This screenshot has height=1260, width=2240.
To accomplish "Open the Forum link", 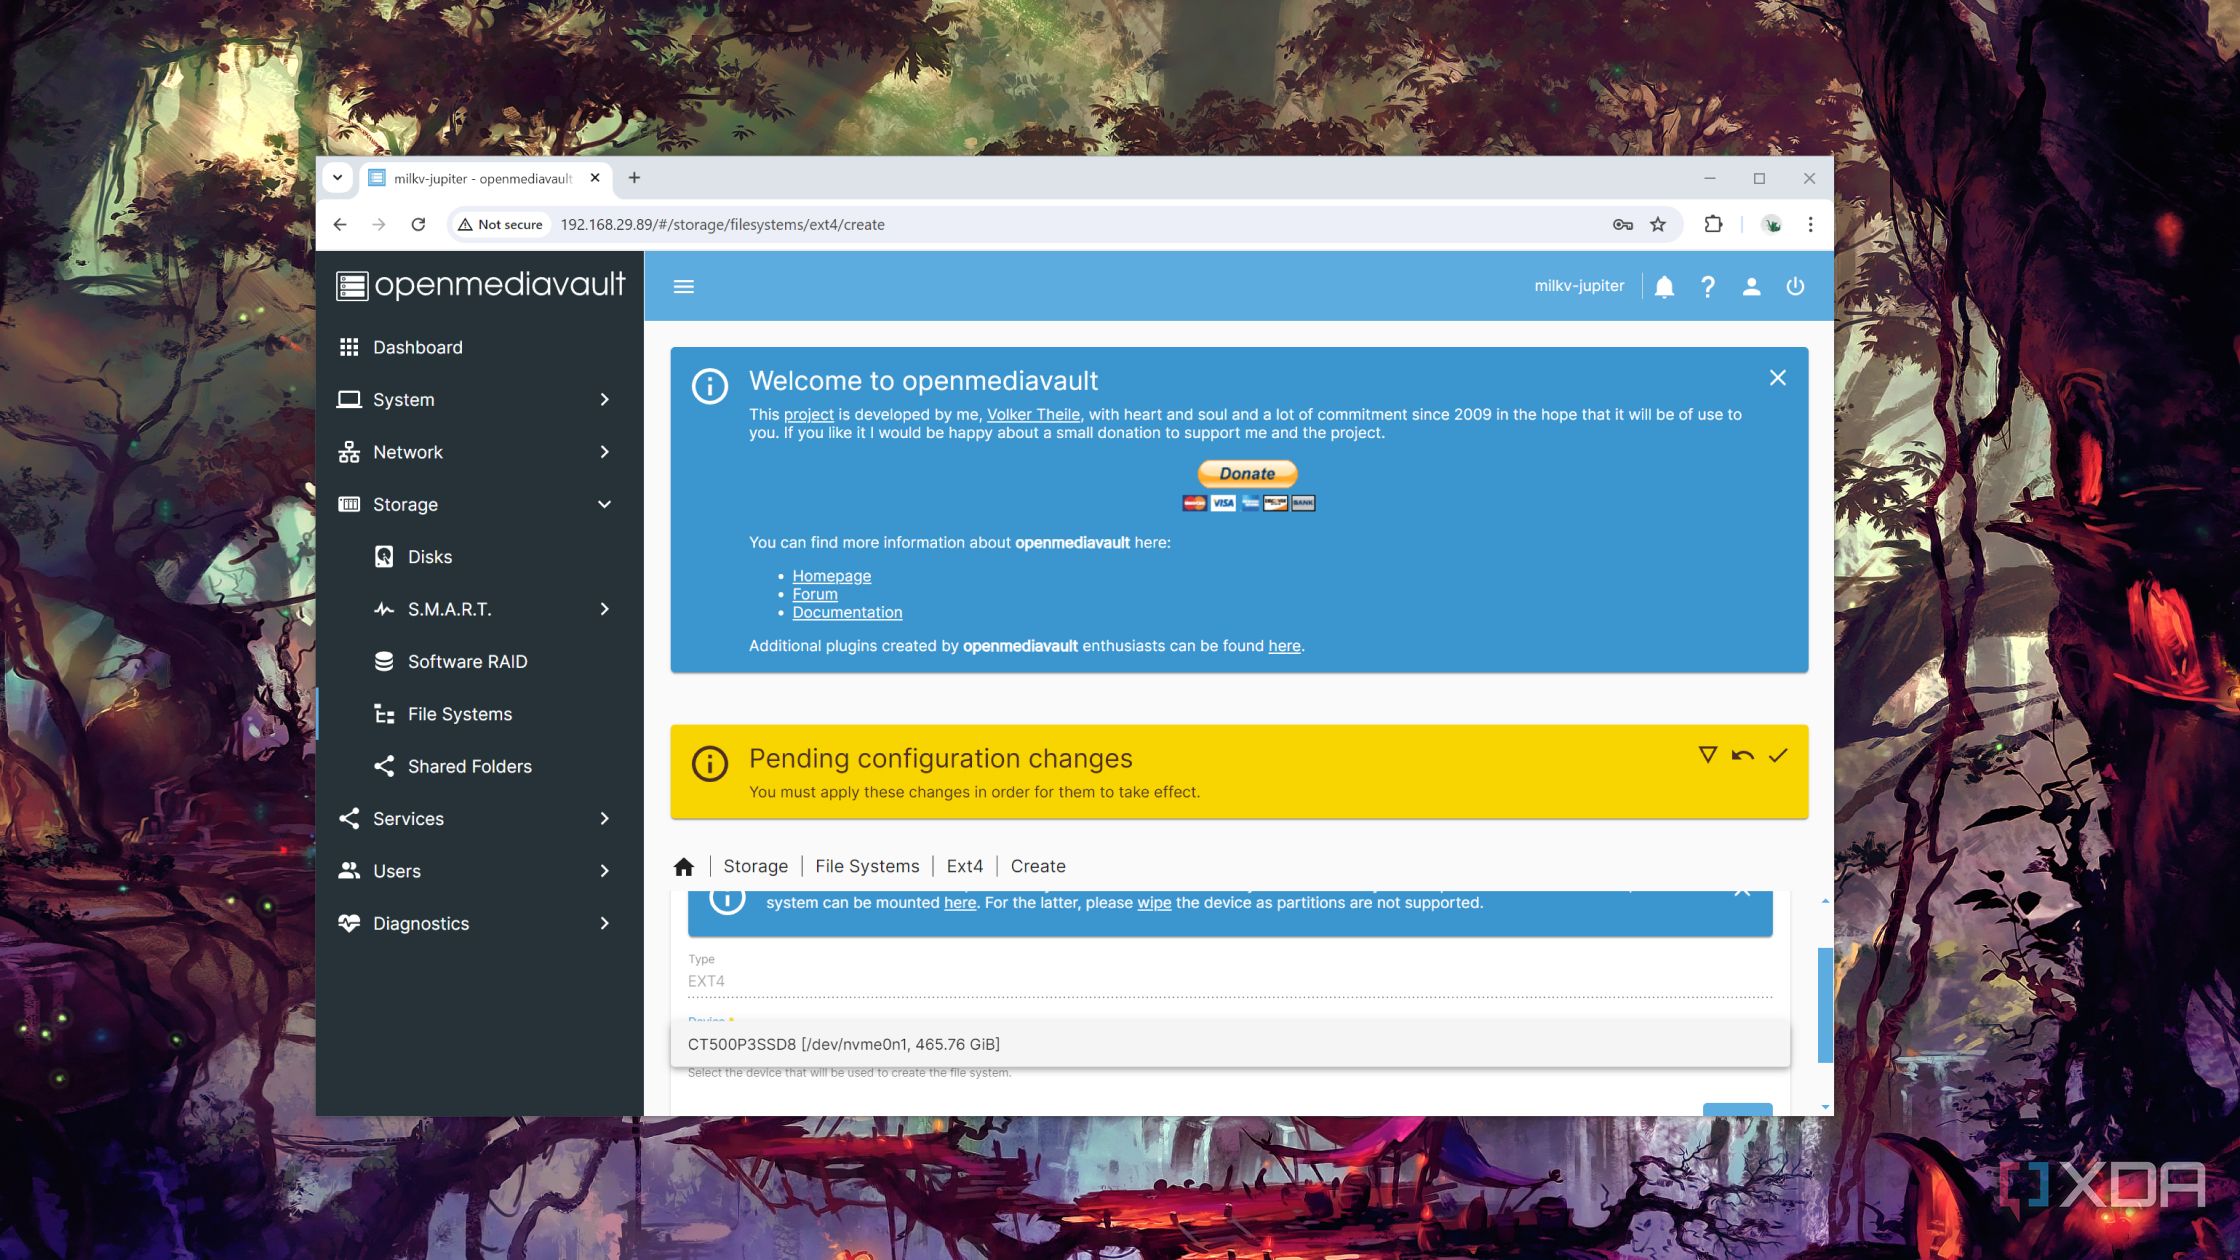I will point(814,594).
